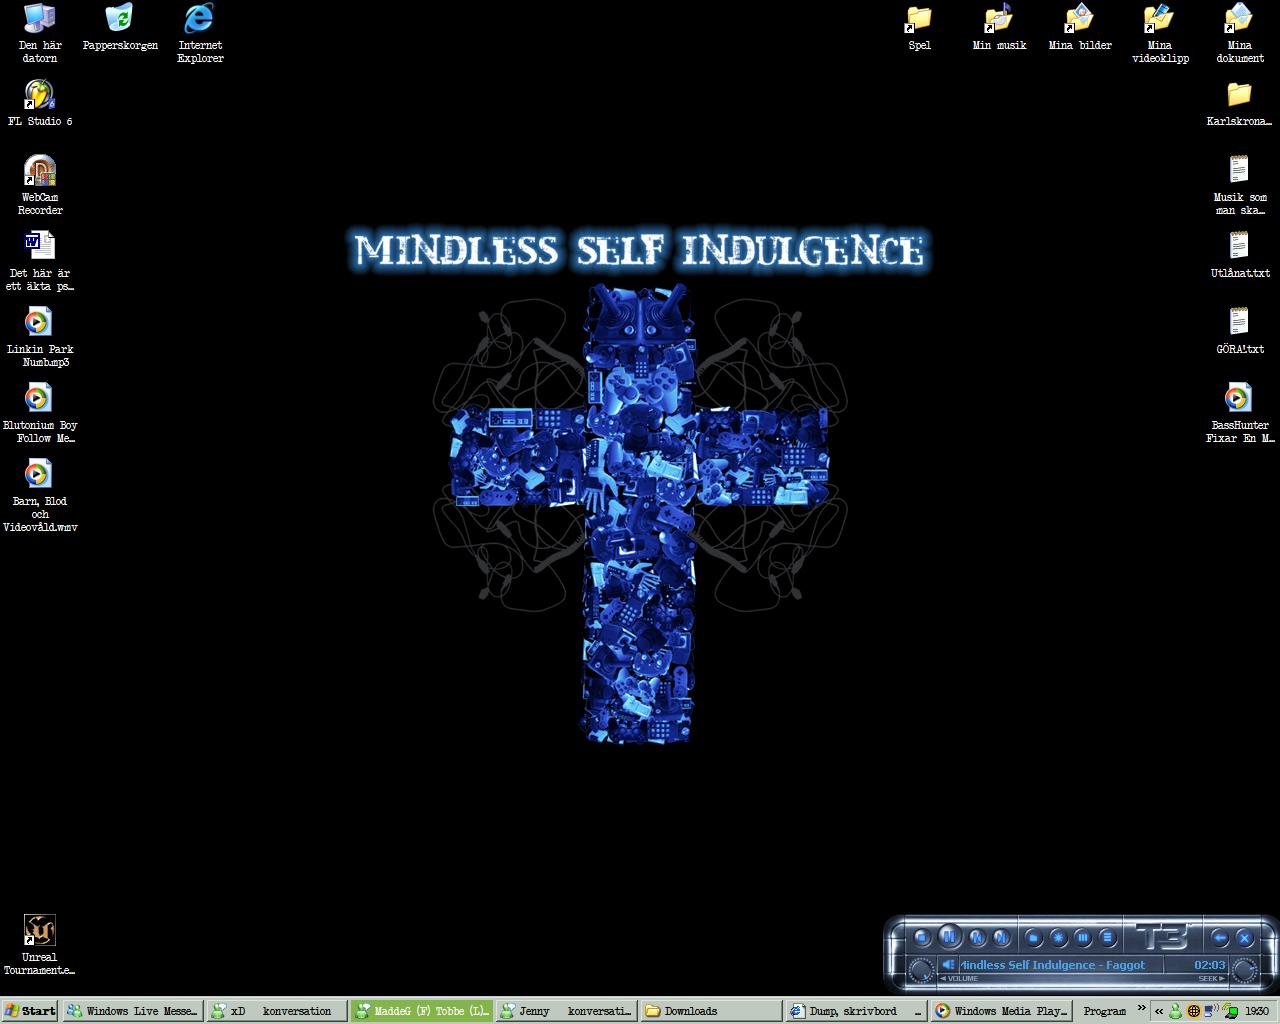This screenshot has height=1024, width=1280.
Task: Open FL Studio 6 desktop shortcut
Action: coord(40,97)
